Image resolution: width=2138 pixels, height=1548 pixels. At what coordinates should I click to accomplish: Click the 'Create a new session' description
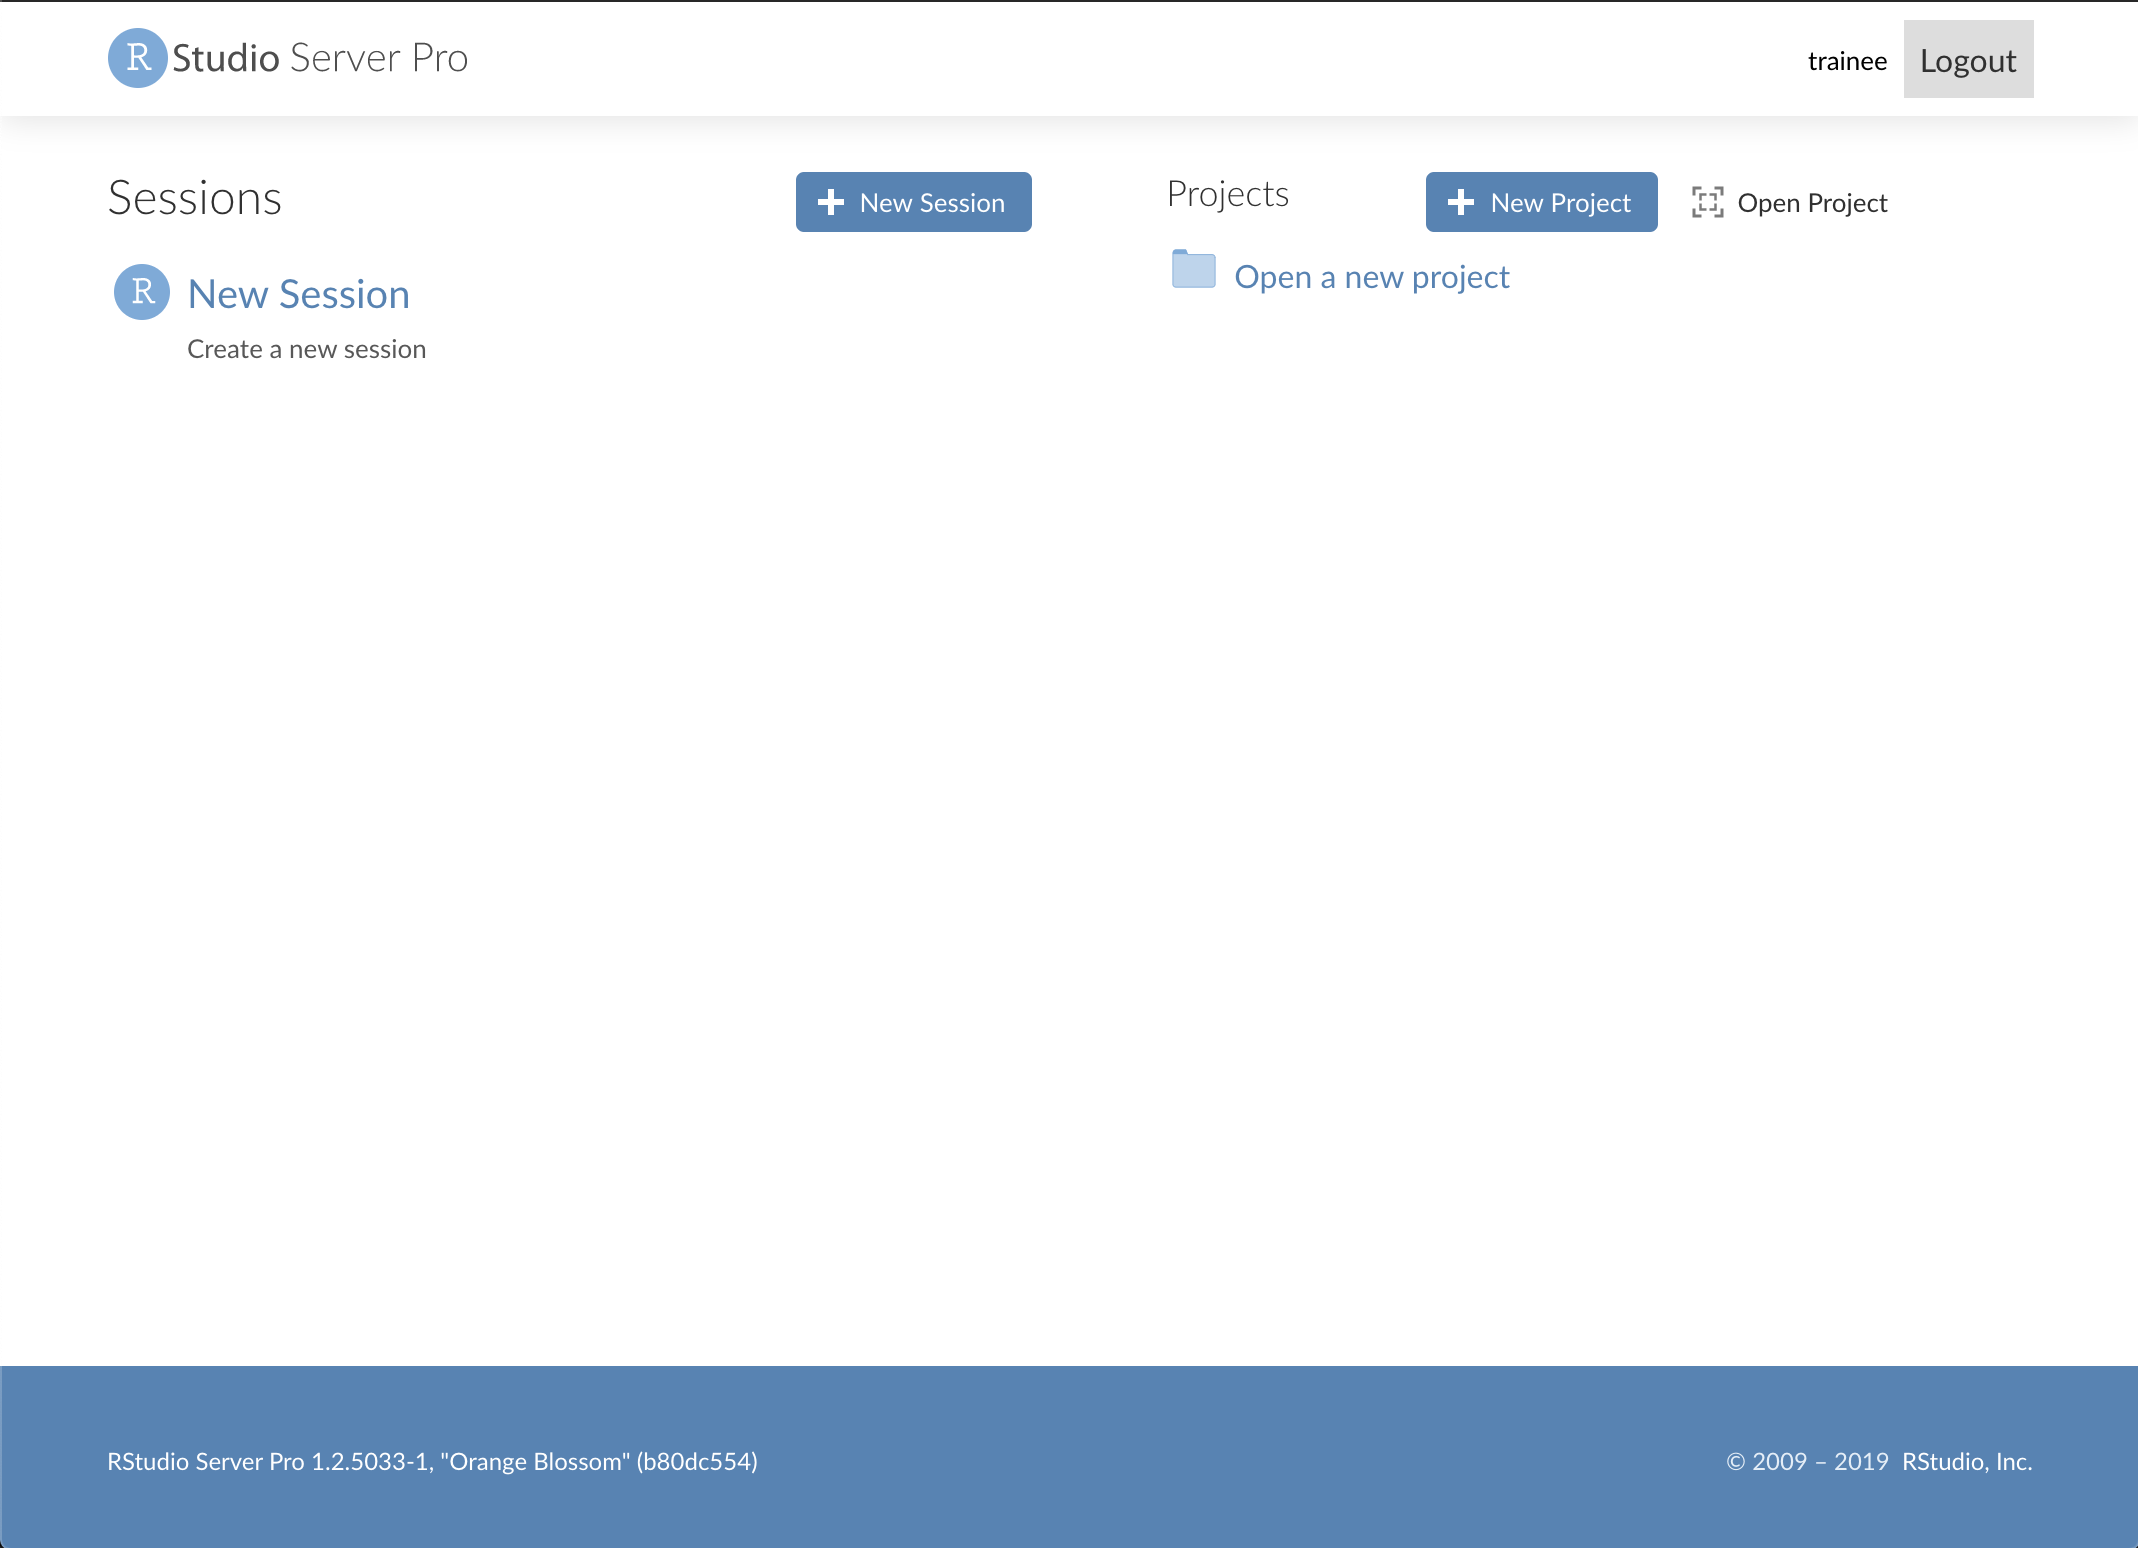pyautogui.click(x=306, y=349)
